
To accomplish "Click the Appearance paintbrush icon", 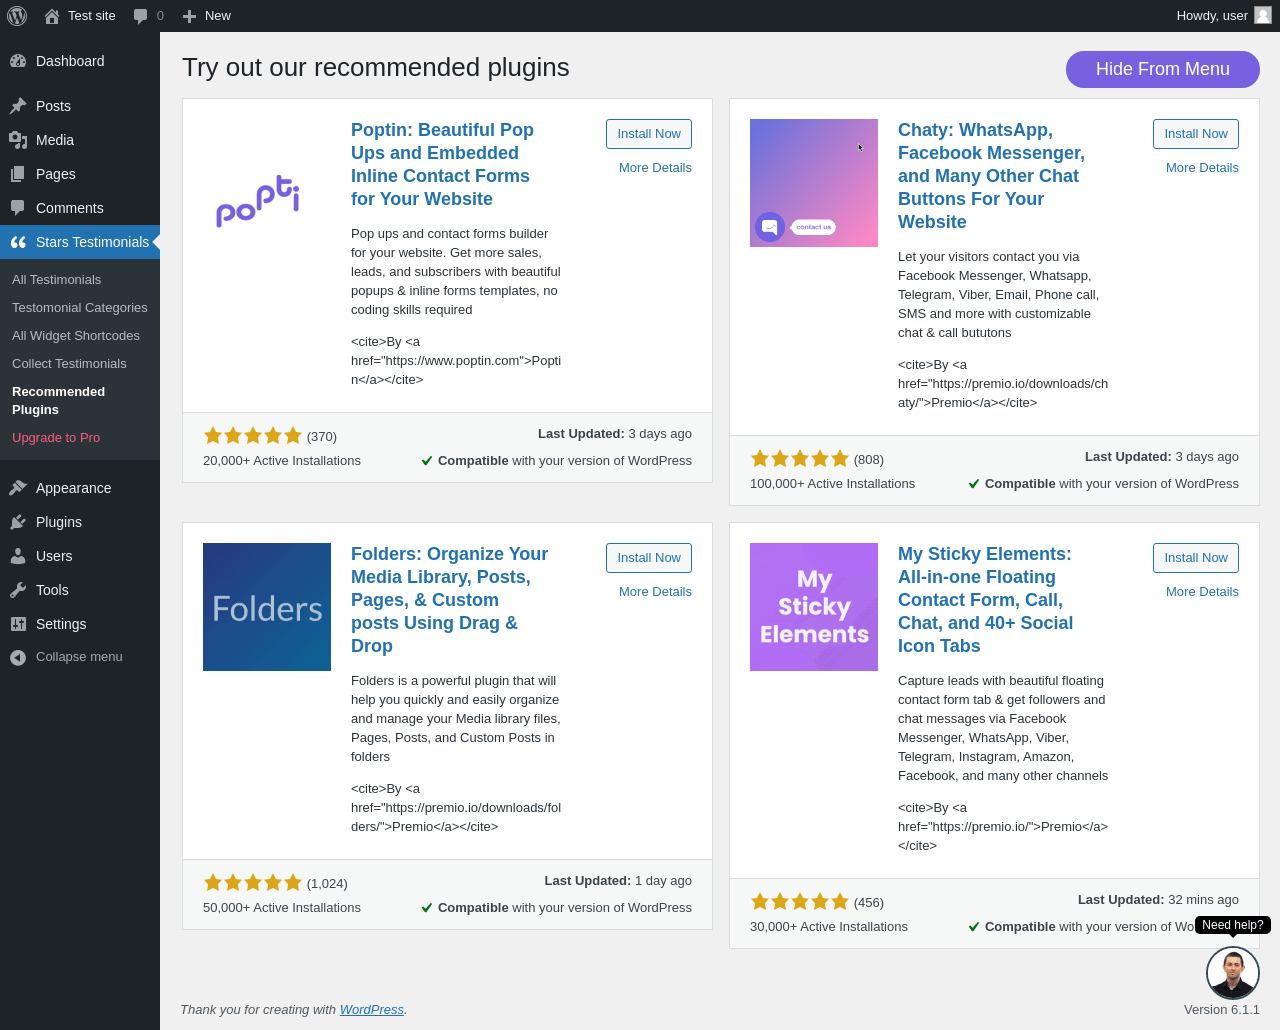I will [x=18, y=488].
